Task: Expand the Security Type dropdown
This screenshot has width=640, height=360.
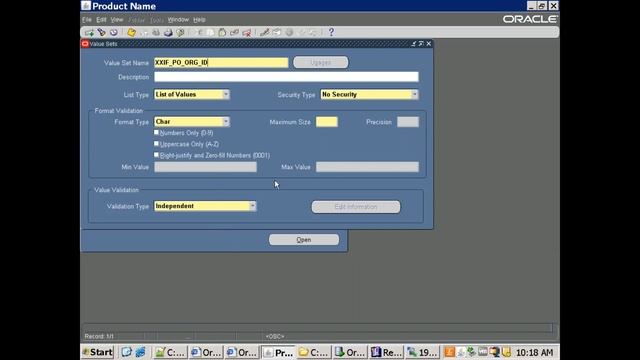Action: pos(415,94)
